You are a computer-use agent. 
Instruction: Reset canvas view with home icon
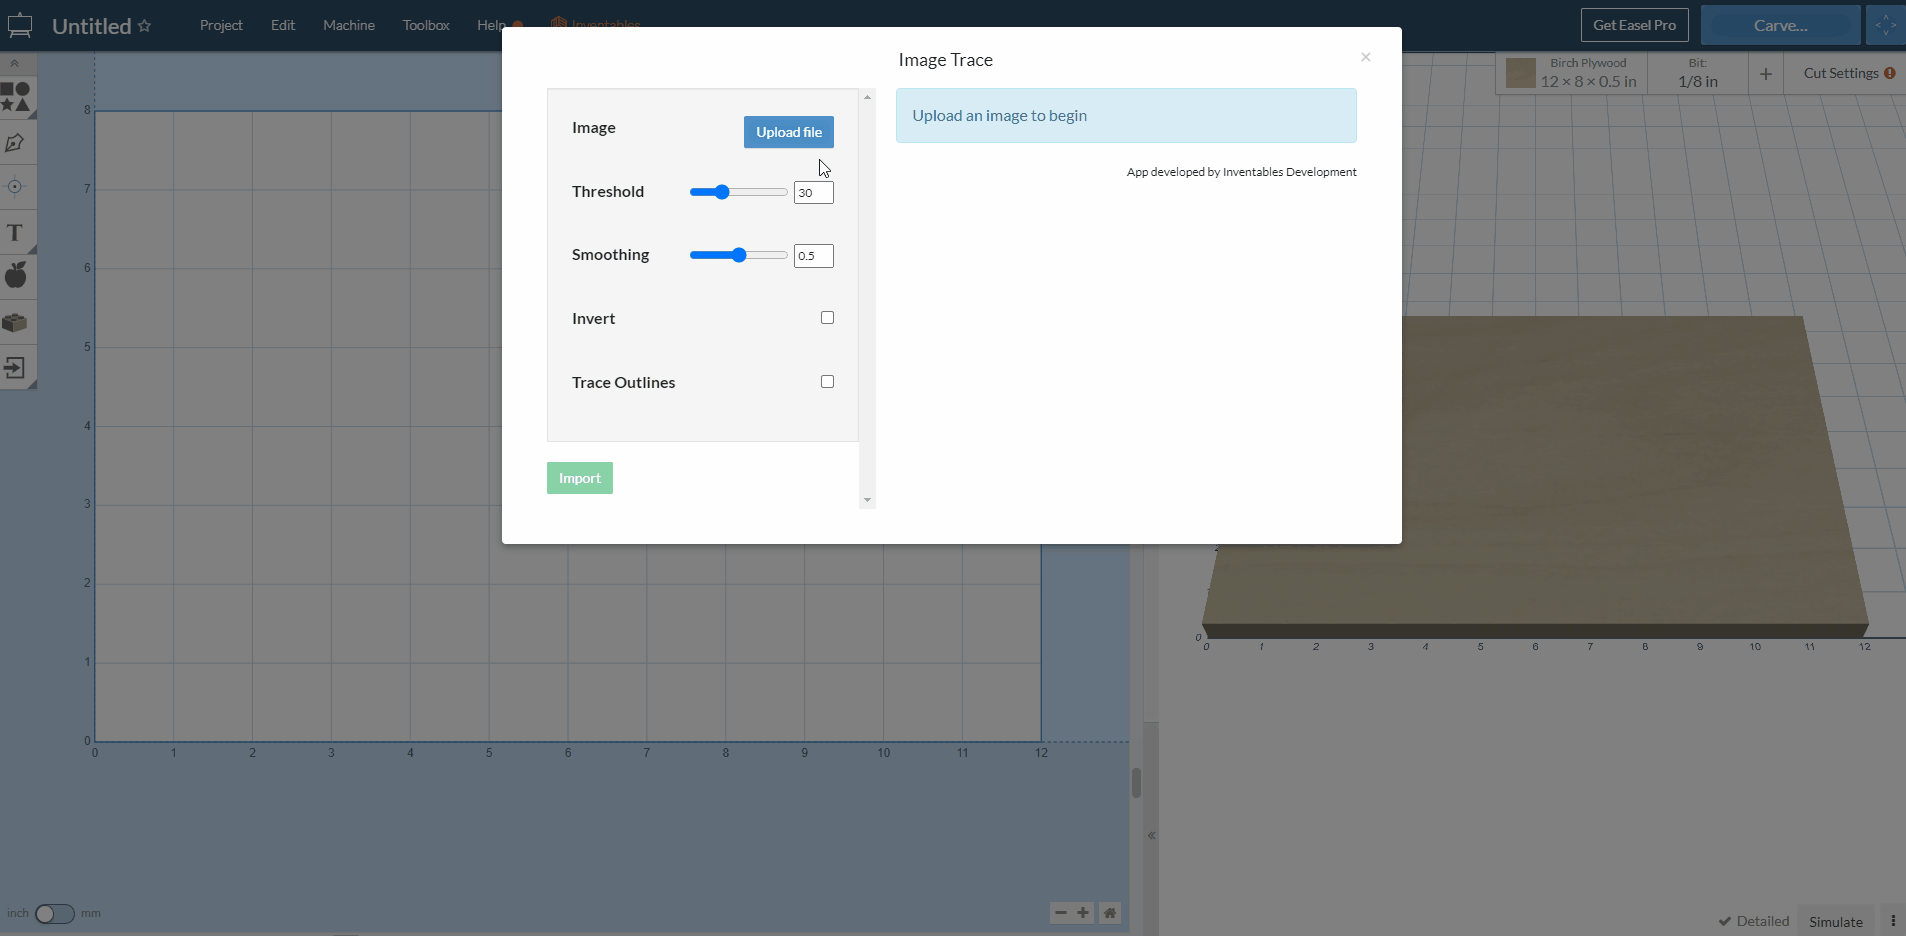[x=1110, y=912]
